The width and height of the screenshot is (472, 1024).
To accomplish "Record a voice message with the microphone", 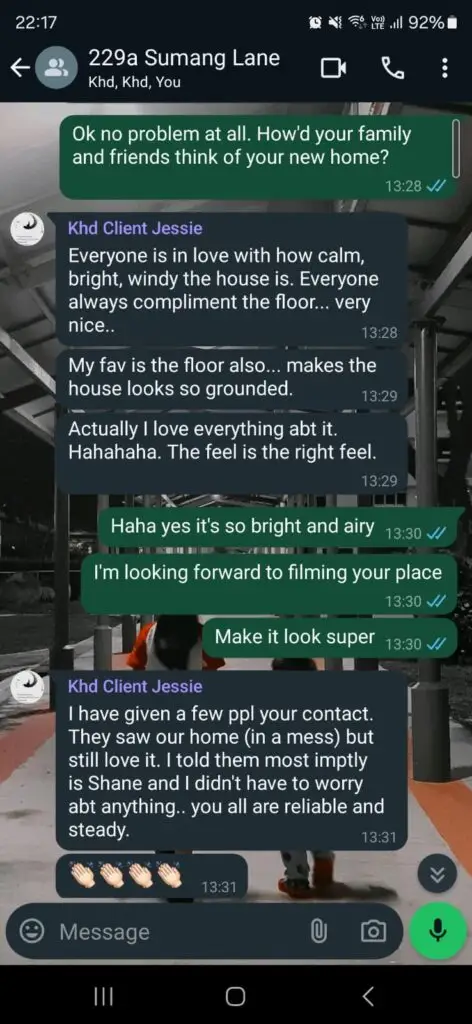I will [x=437, y=931].
